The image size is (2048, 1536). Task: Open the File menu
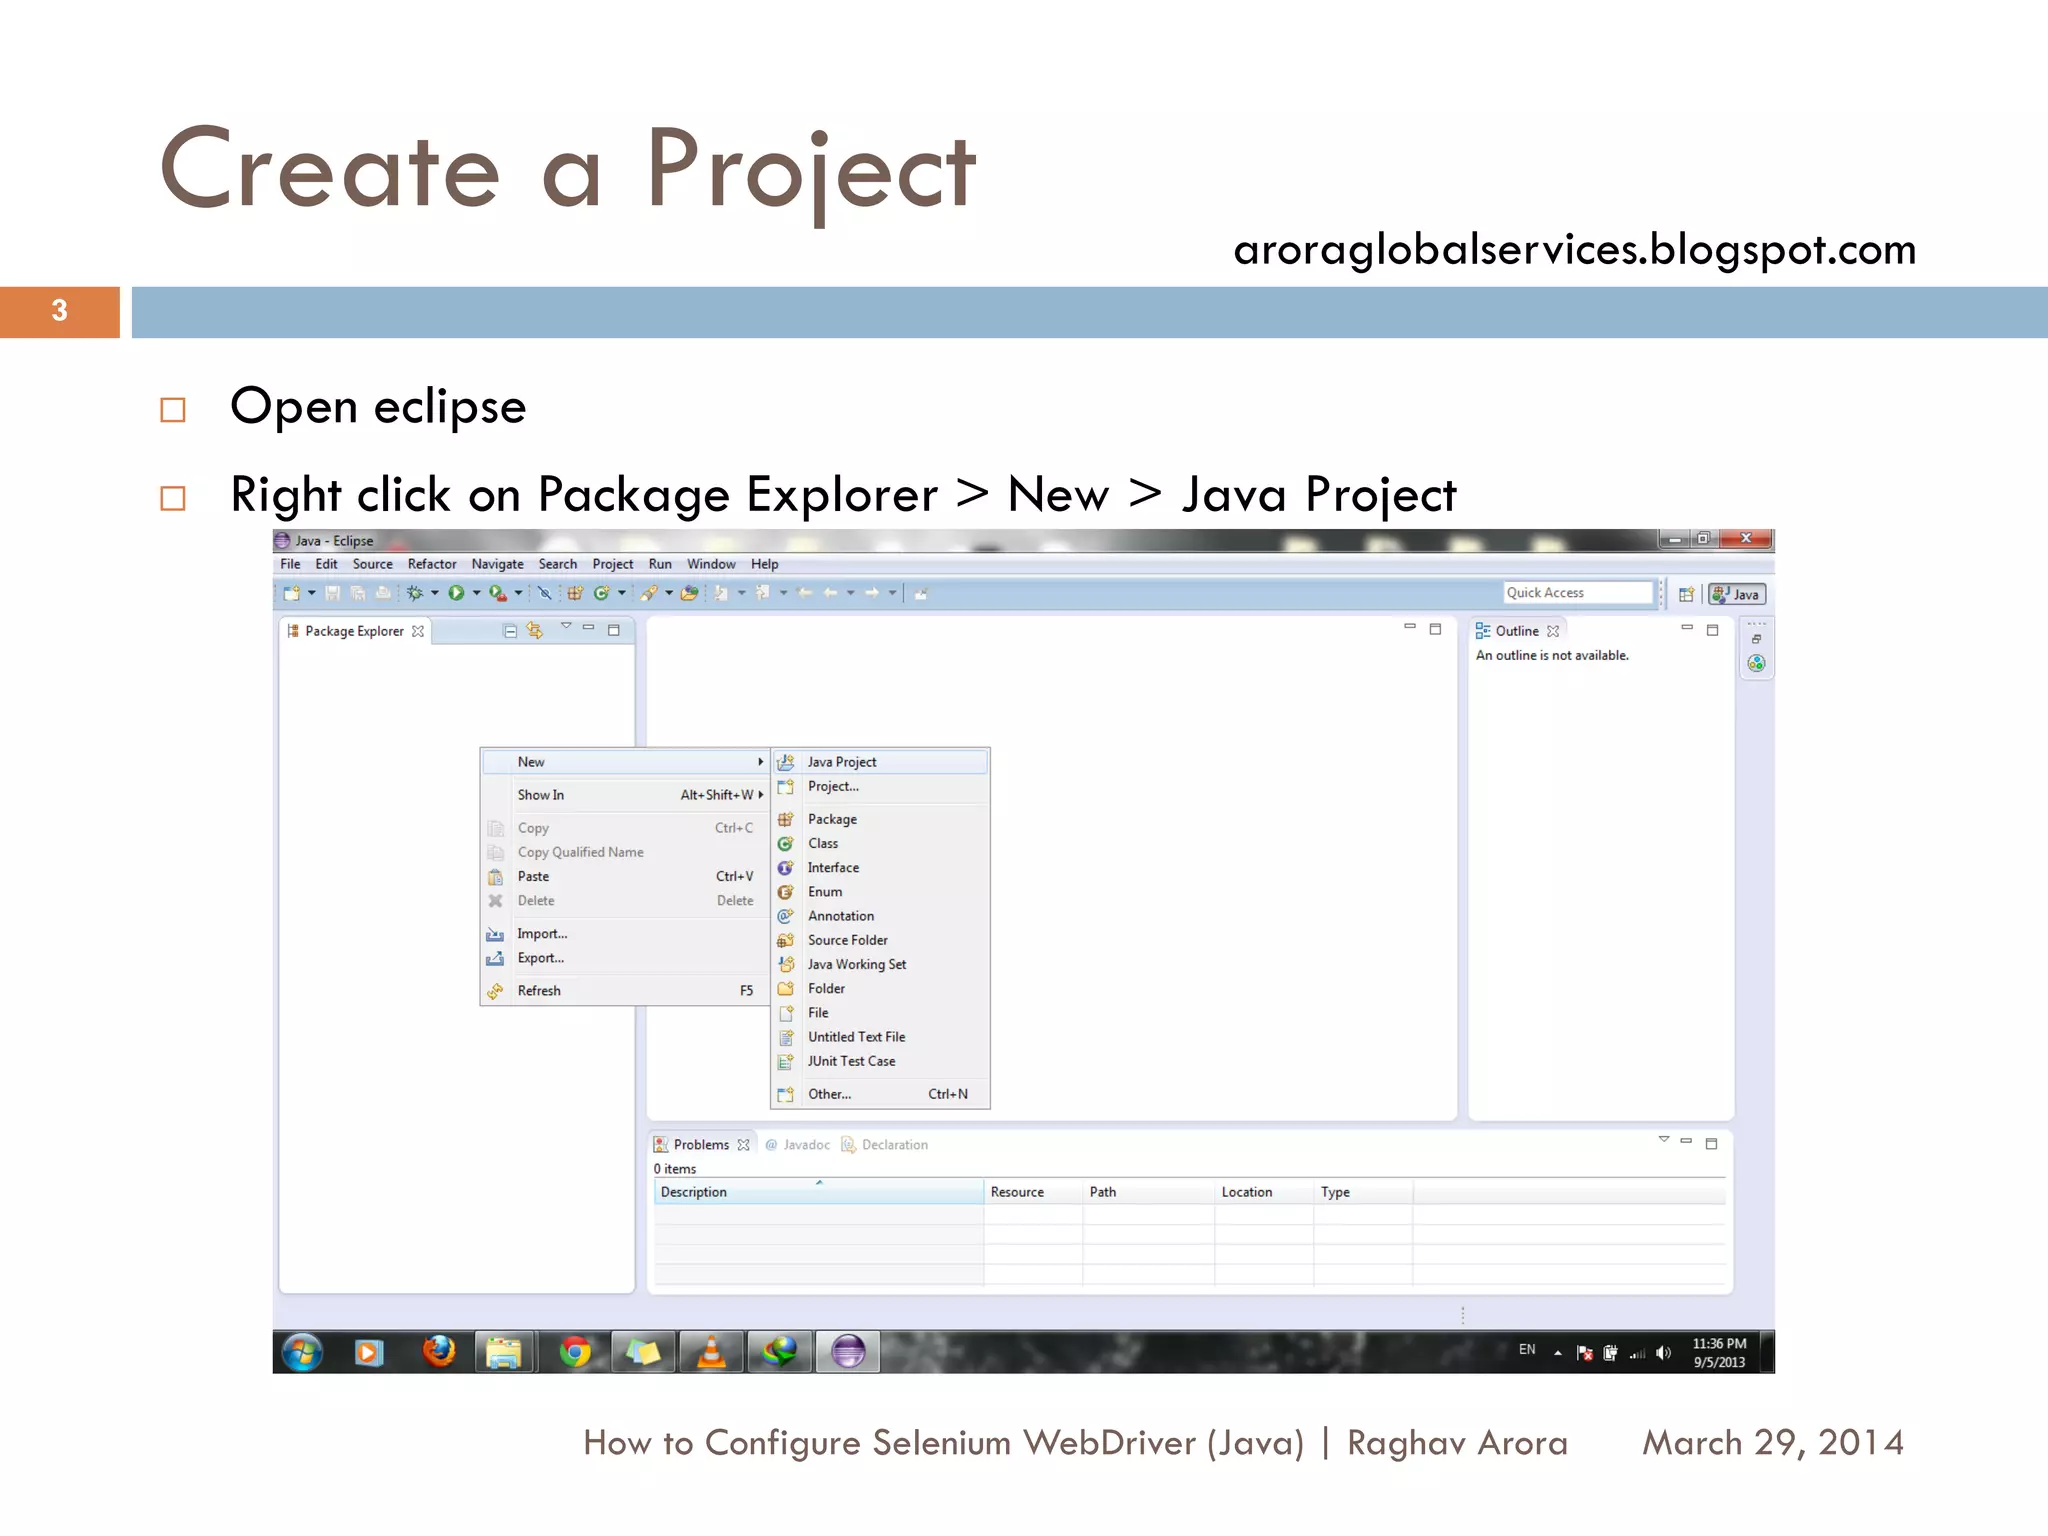[x=290, y=564]
